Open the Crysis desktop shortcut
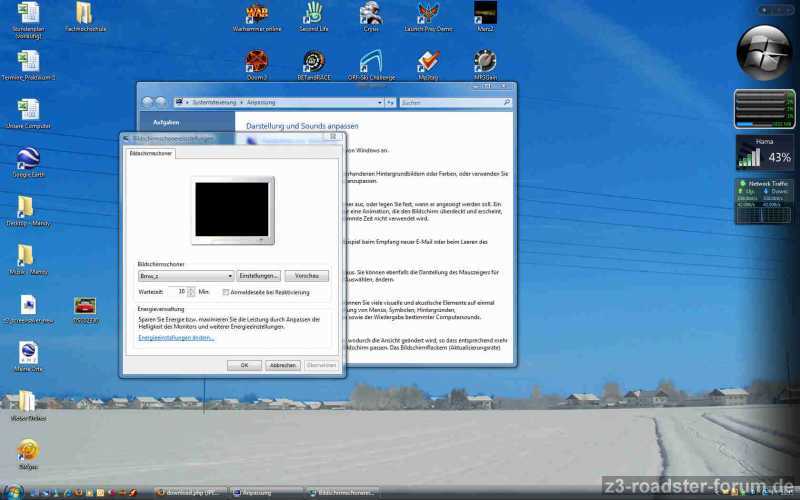800x500 pixels. click(371, 13)
